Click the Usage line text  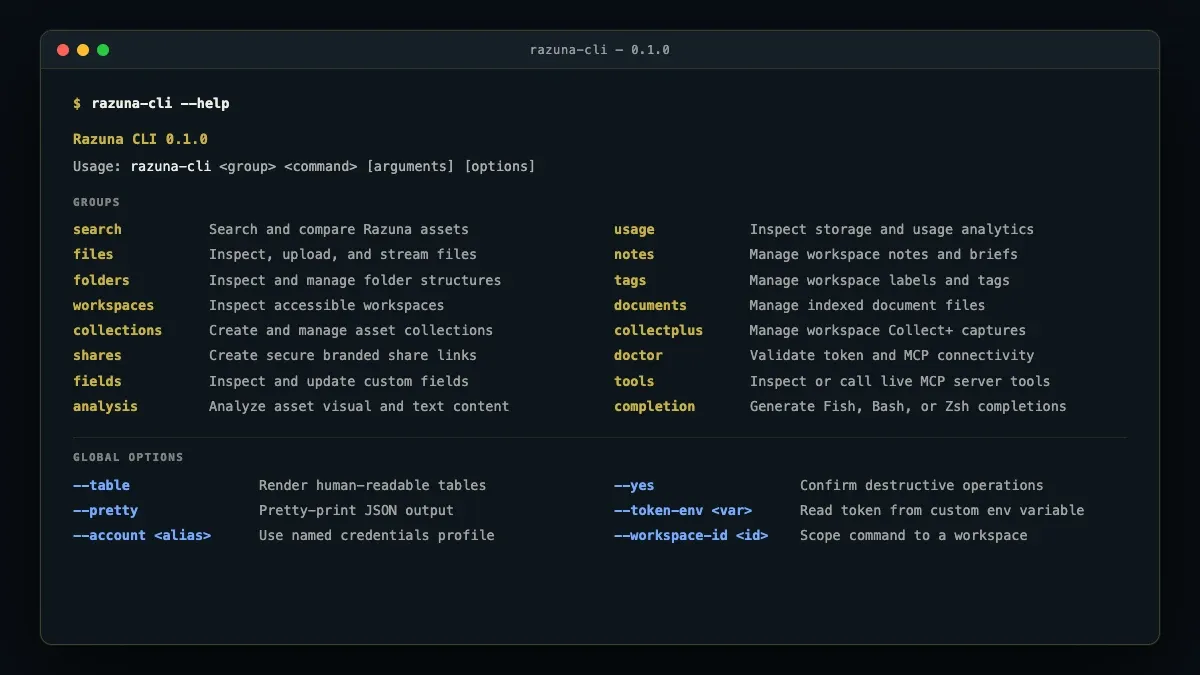point(304,166)
